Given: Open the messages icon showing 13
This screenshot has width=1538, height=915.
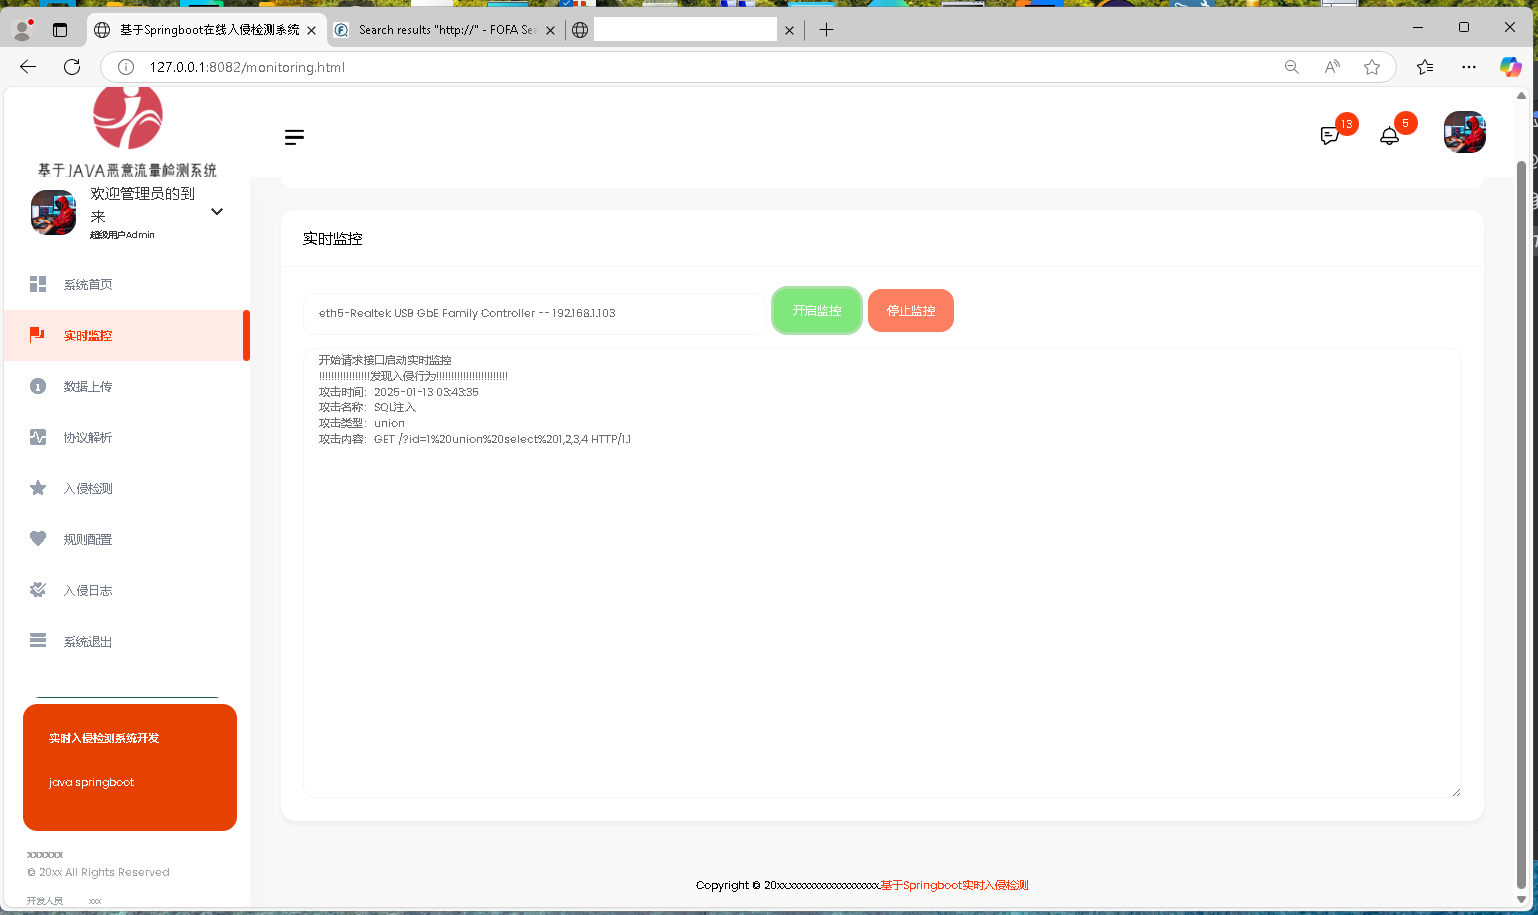Looking at the screenshot, I should click(x=1329, y=135).
